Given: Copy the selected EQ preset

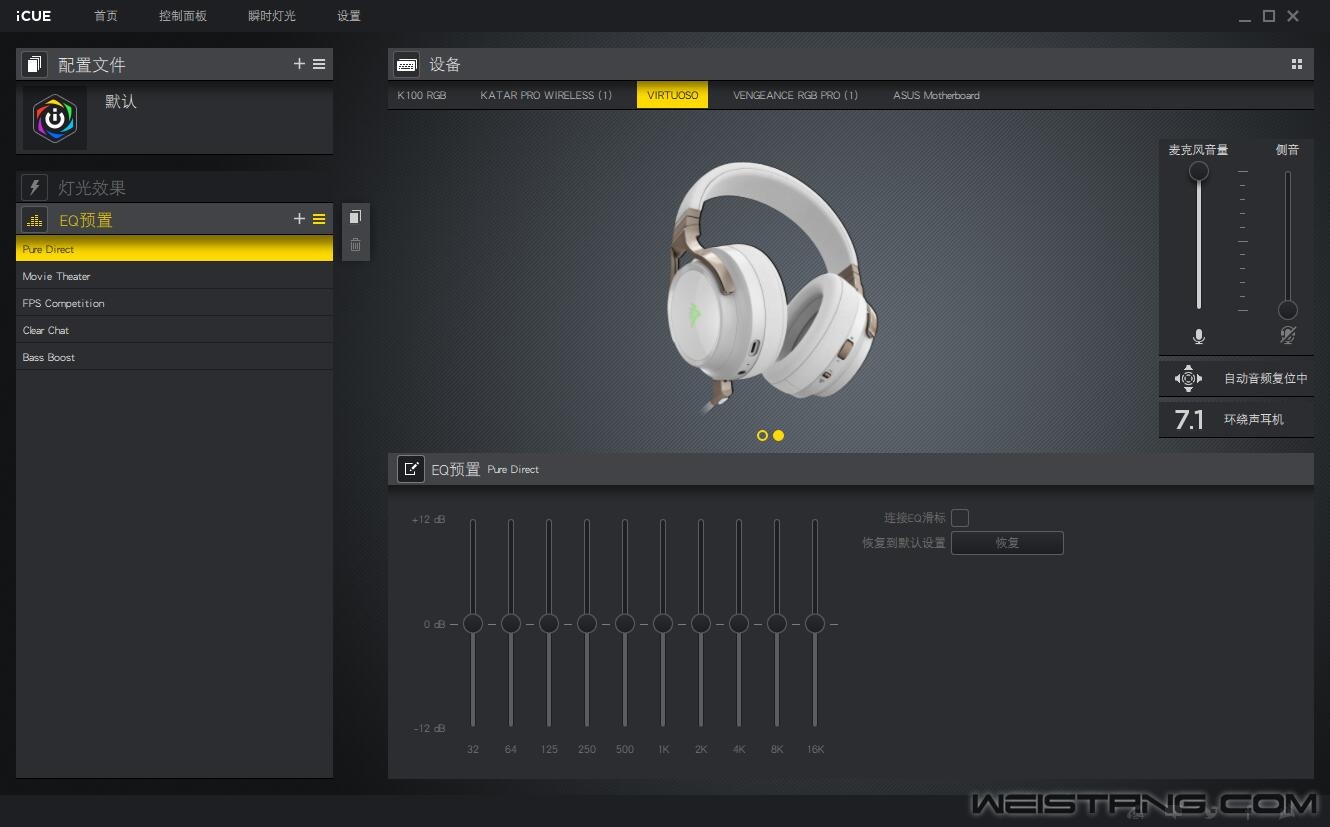Looking at the screenshot, I should 355,217.
